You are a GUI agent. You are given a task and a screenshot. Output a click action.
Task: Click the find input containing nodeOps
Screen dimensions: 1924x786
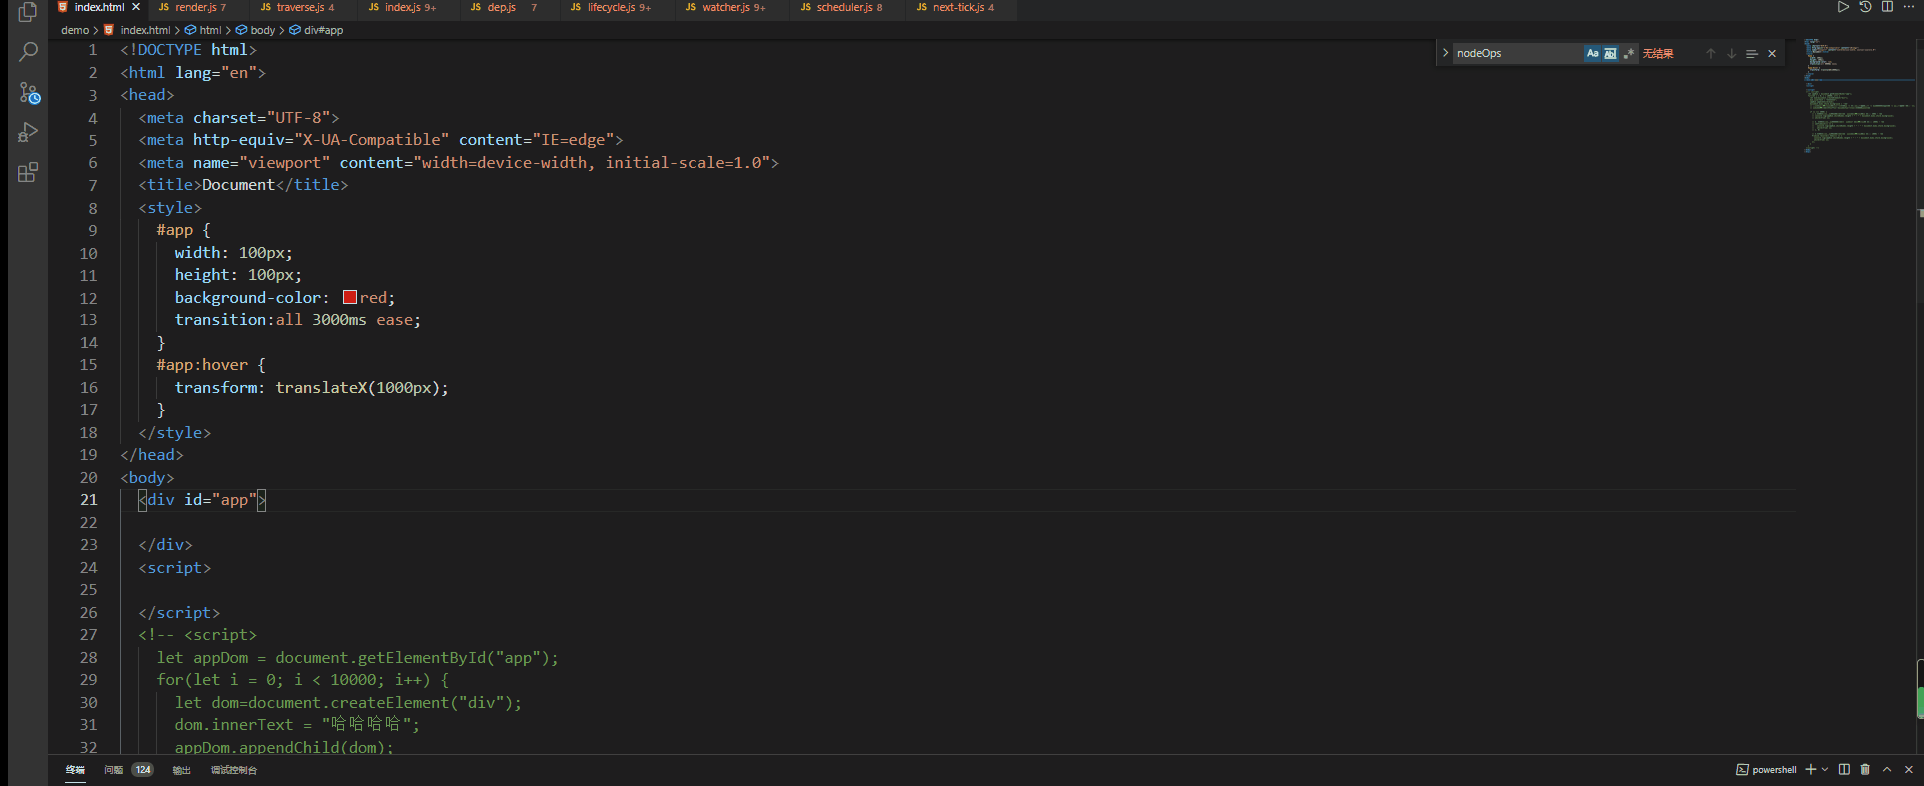pyautogui.click(x=1518, y=54)
